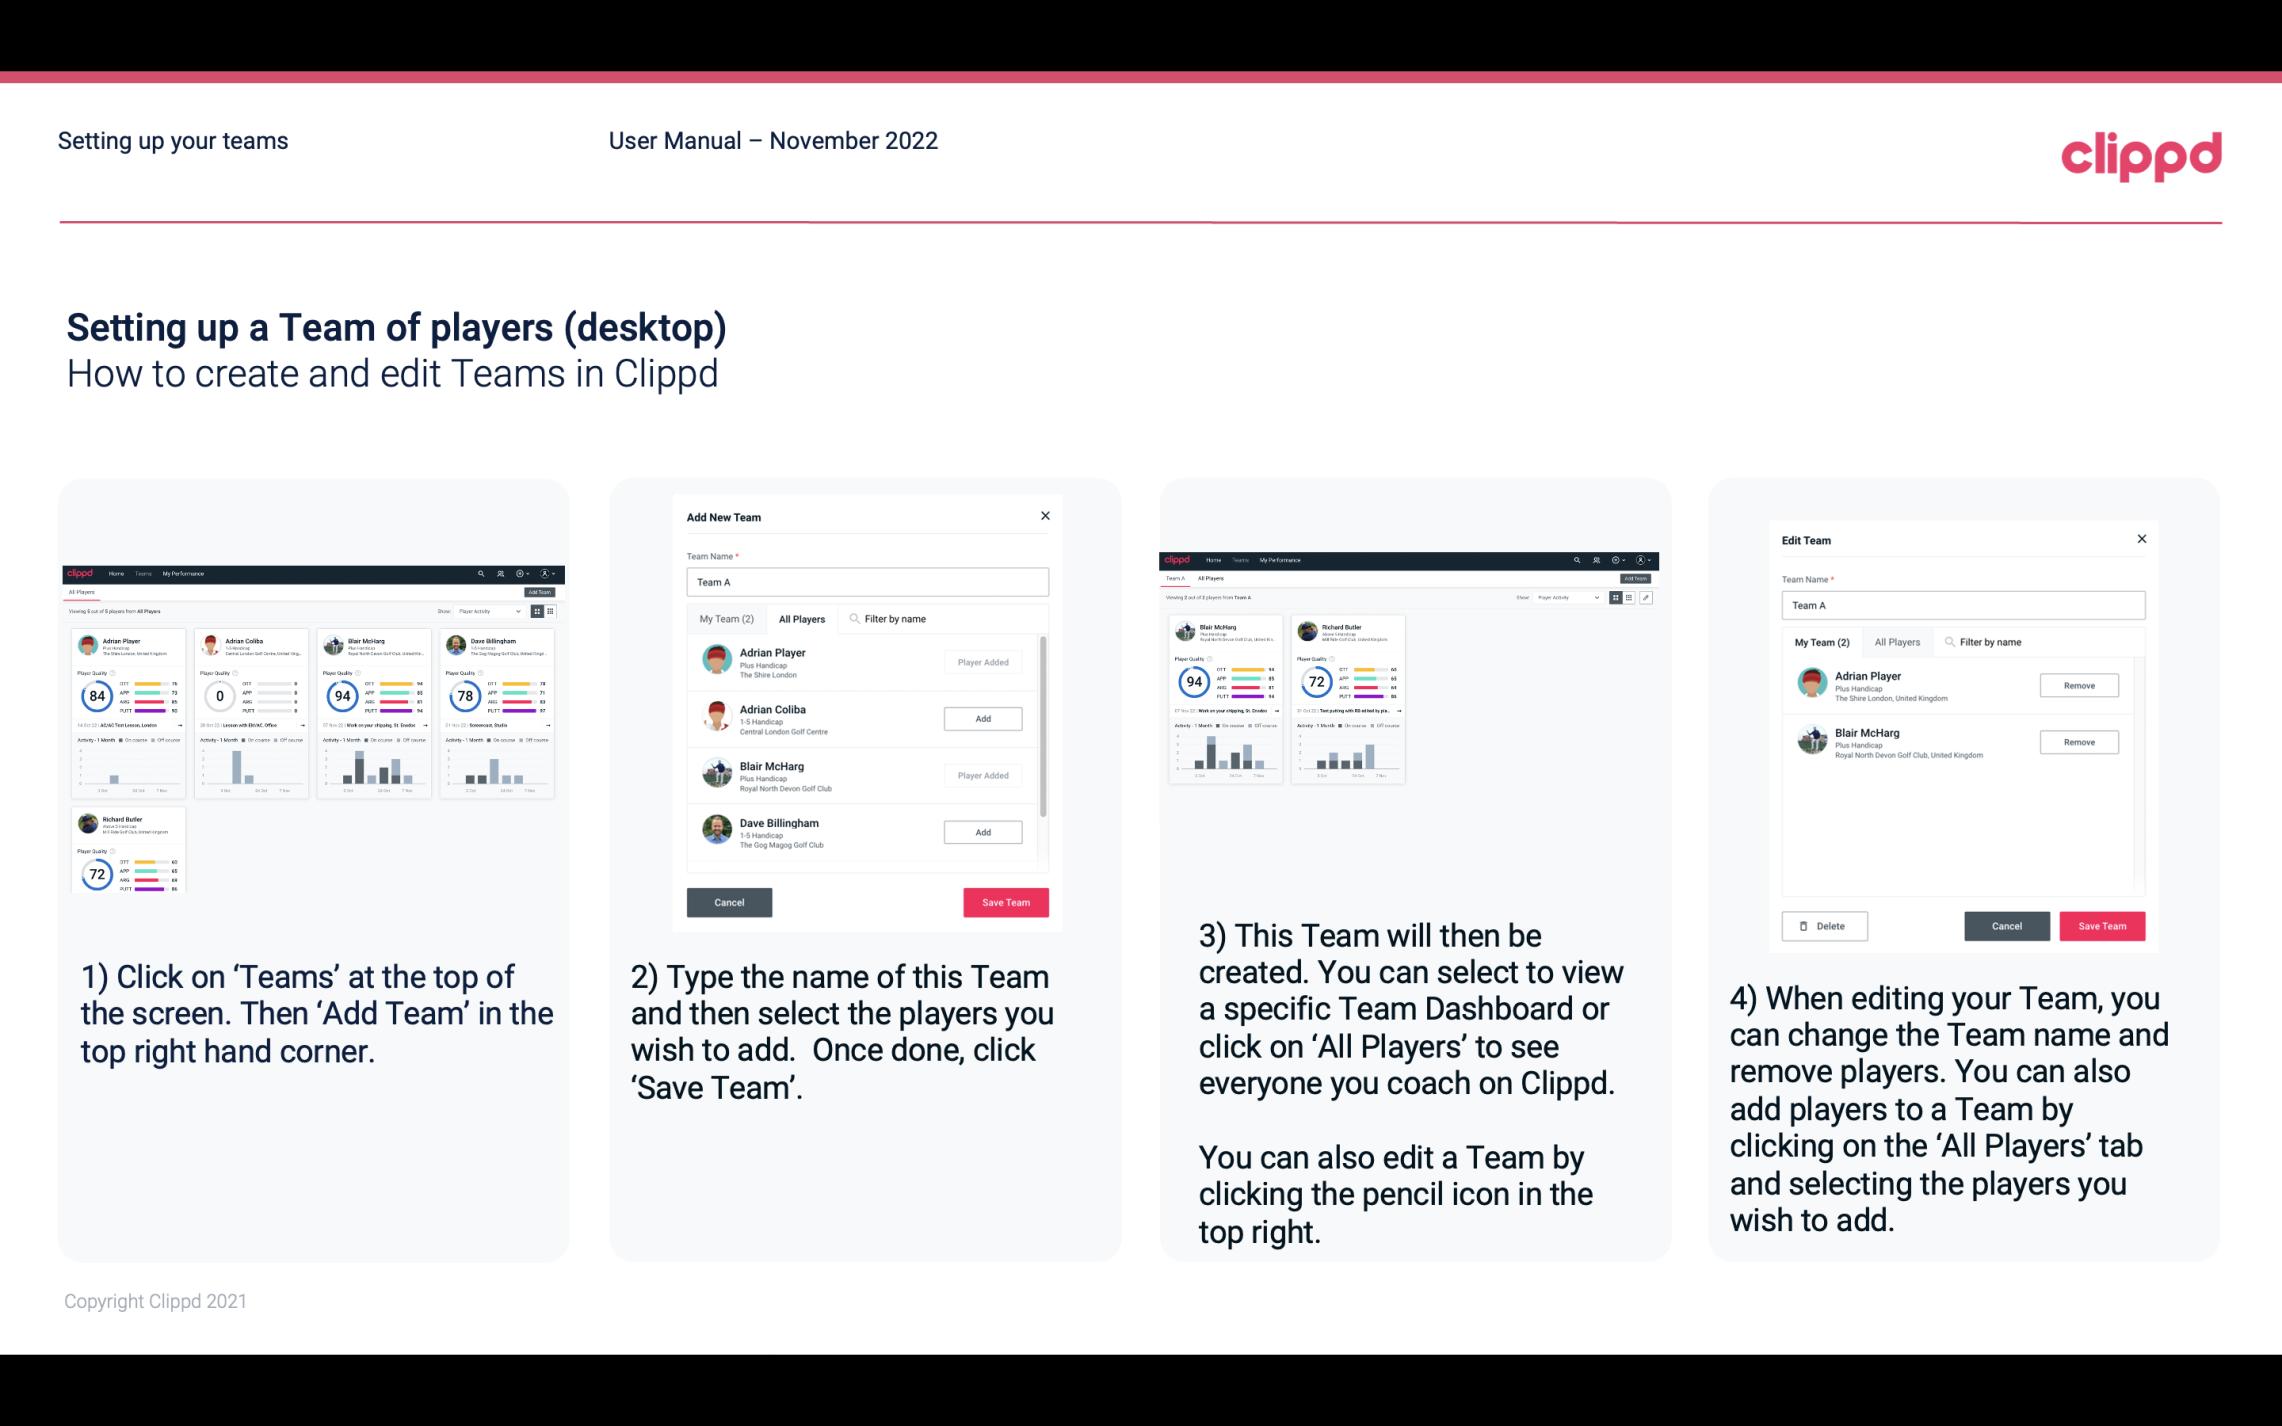2282x1426 pixels.
Task: Expand player list in Edit Team panel
Action: 1899,641
